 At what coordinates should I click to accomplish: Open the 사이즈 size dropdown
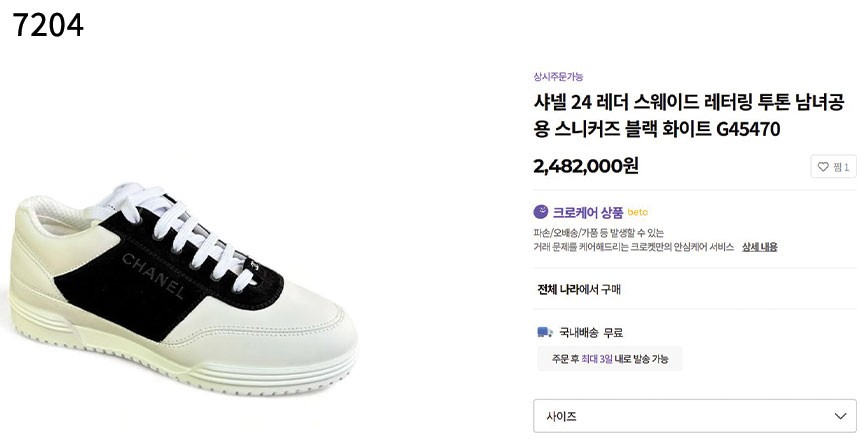(694, 416)
